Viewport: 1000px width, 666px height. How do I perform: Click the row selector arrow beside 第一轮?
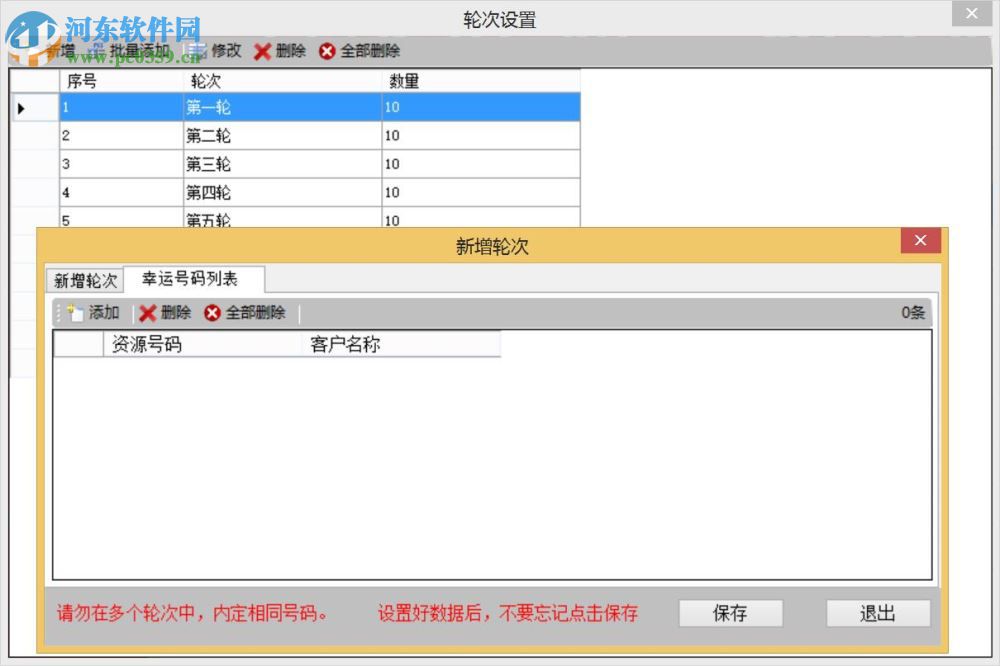click(23, 107)
